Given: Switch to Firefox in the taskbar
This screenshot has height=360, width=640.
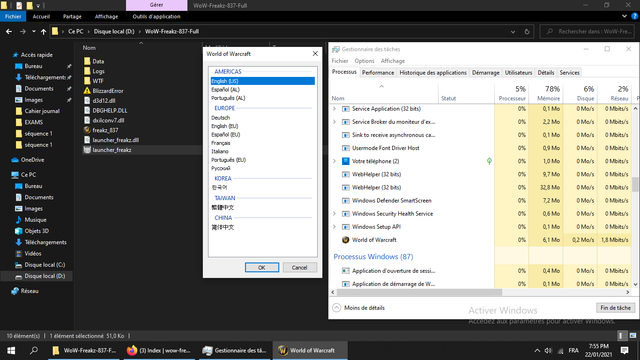Looking at the screenshot, I should tap(159, 350).
